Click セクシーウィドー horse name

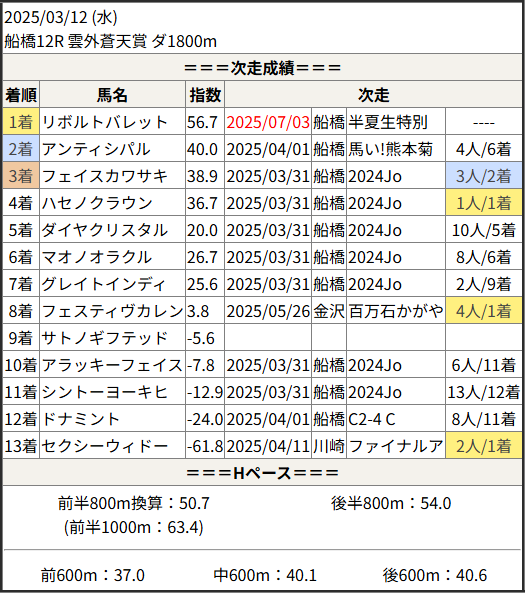pos(104,446)
